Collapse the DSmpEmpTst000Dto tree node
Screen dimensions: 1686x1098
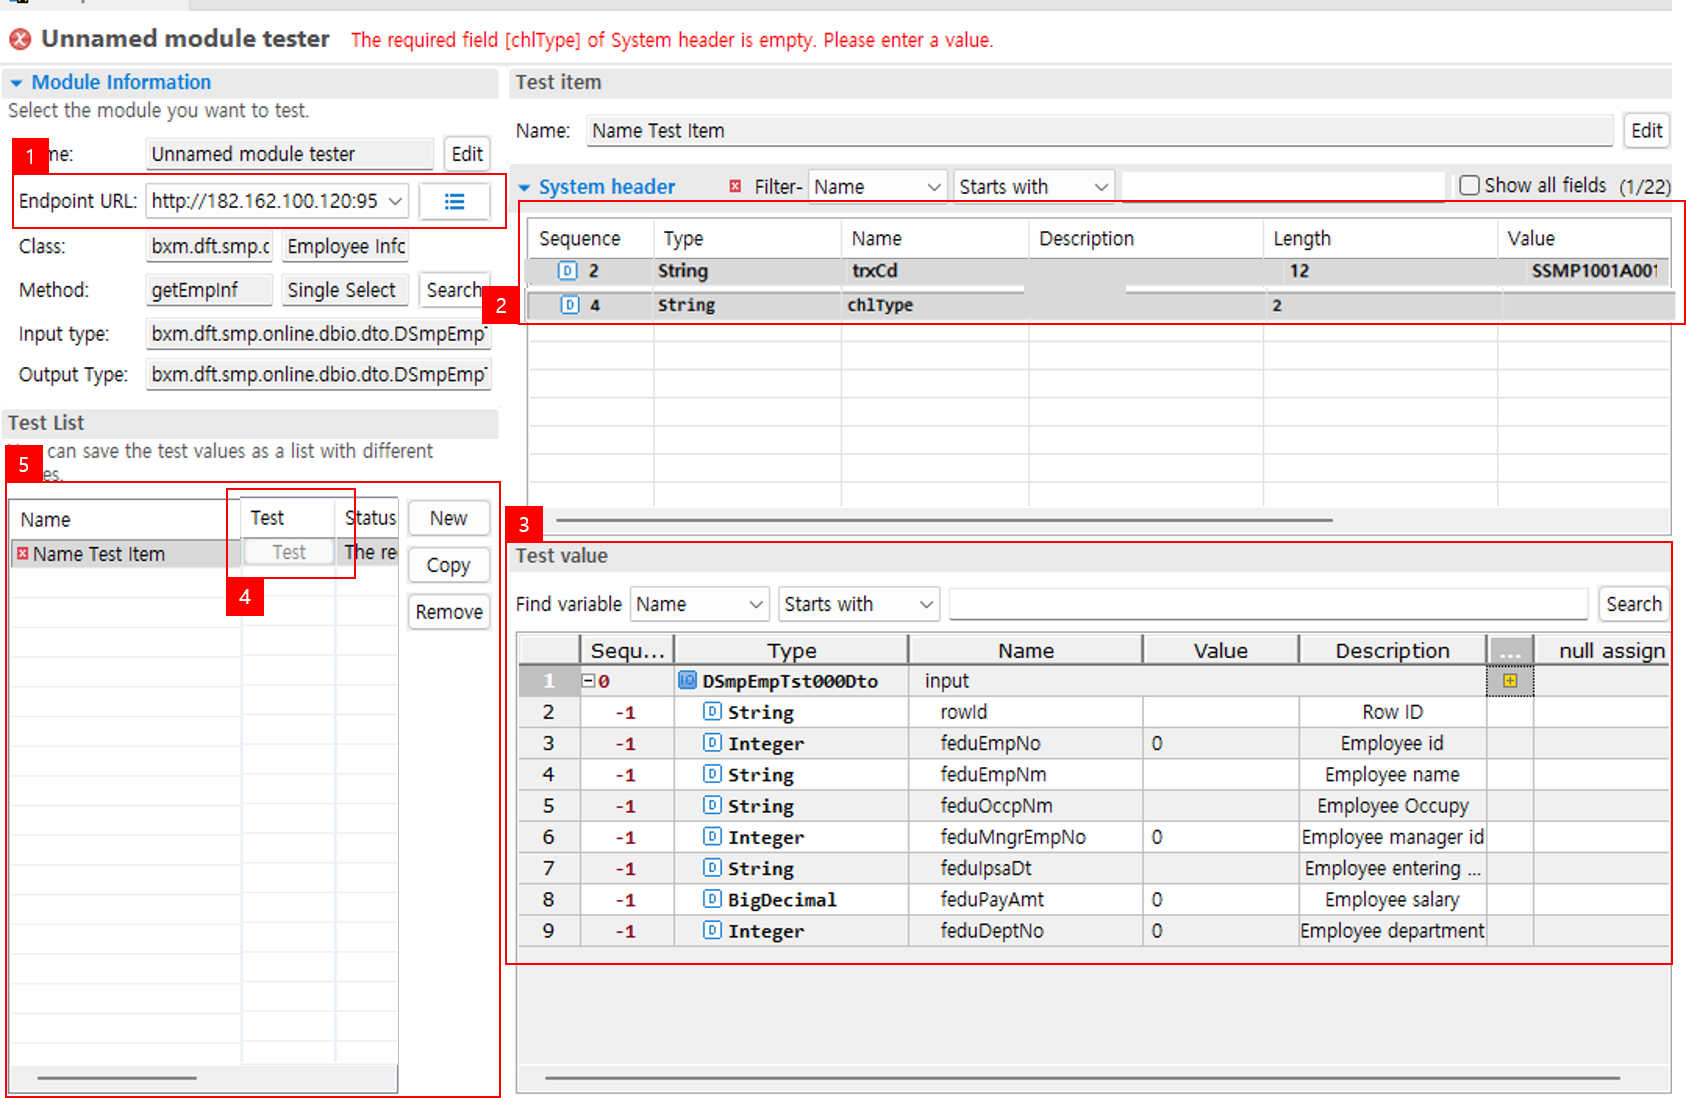coord(589,681)
